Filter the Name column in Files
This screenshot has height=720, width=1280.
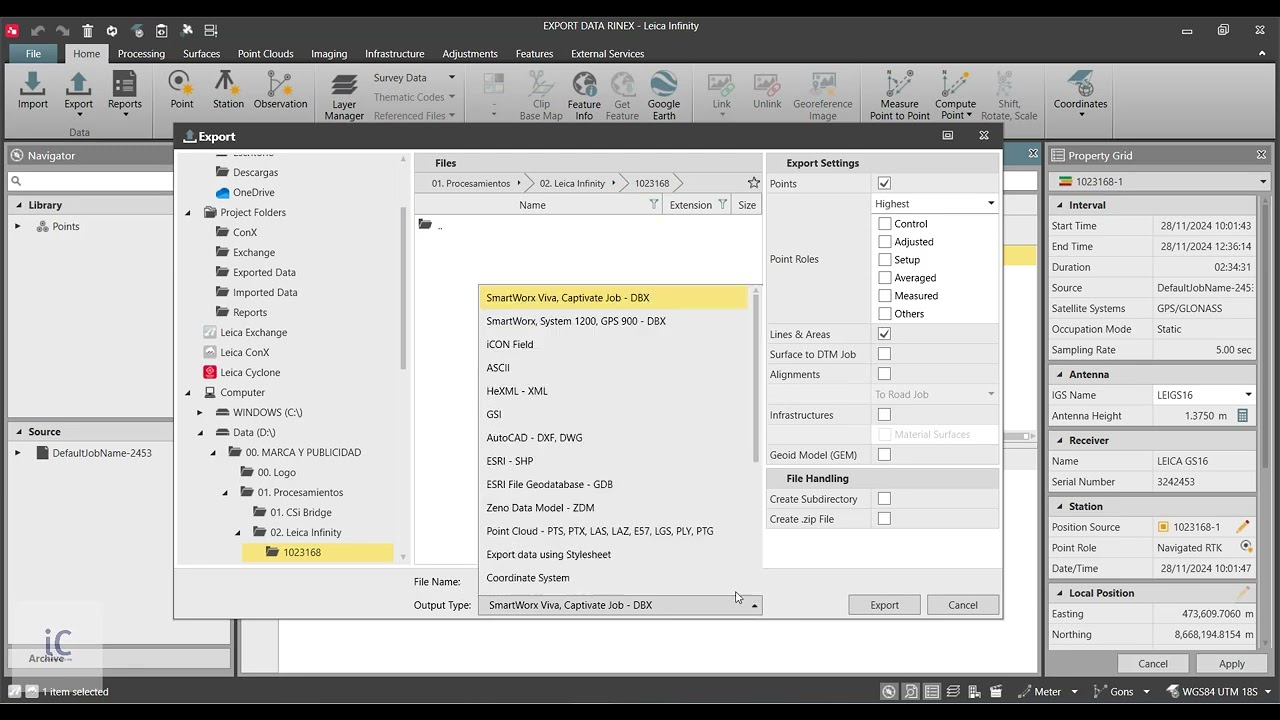tap(654, 204)
